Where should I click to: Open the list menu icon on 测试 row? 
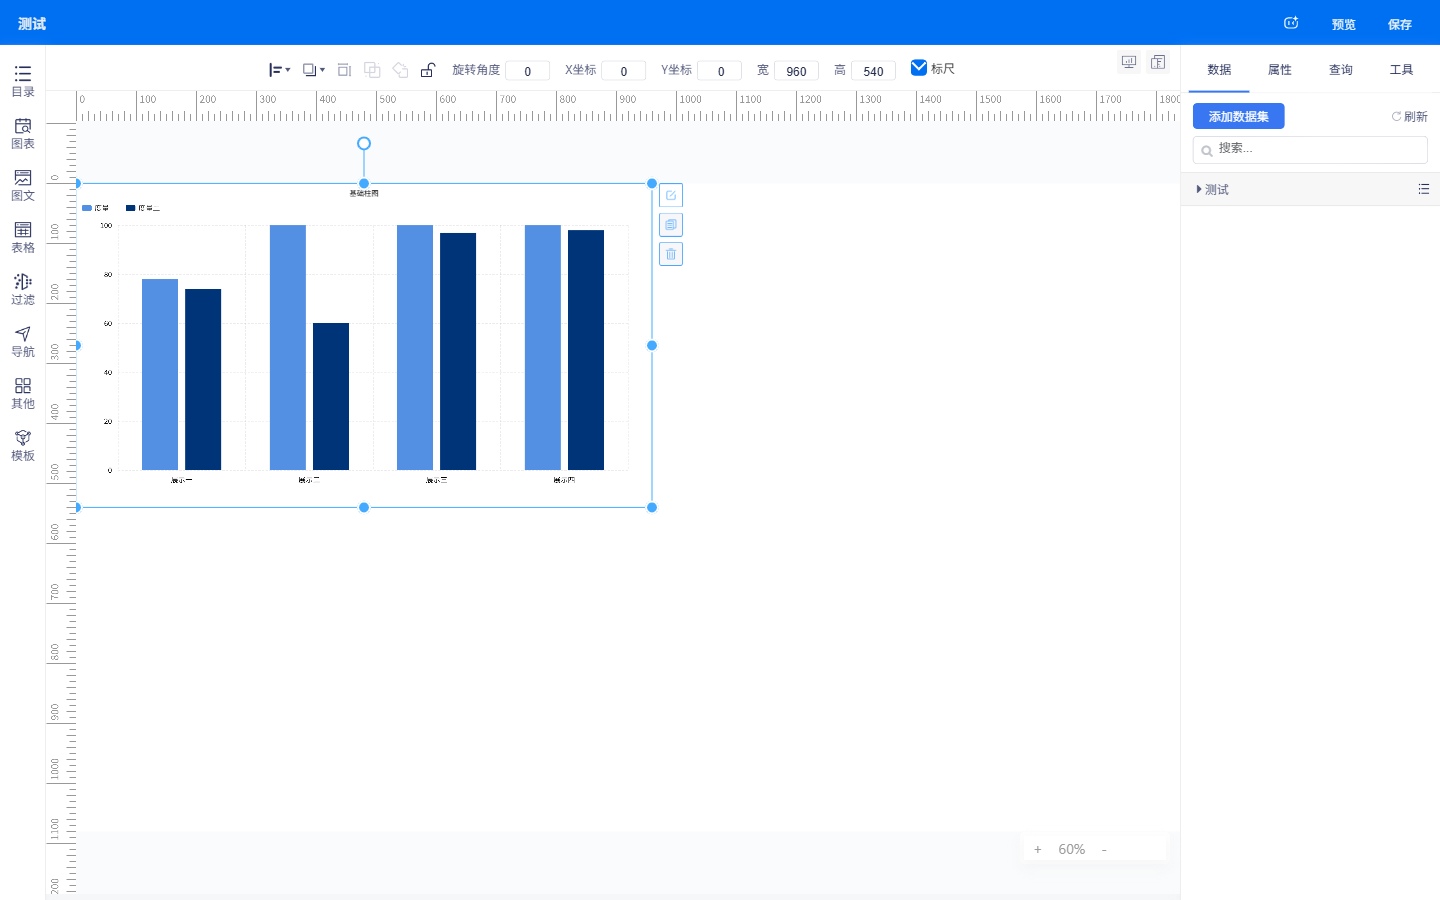(1423, 189)
